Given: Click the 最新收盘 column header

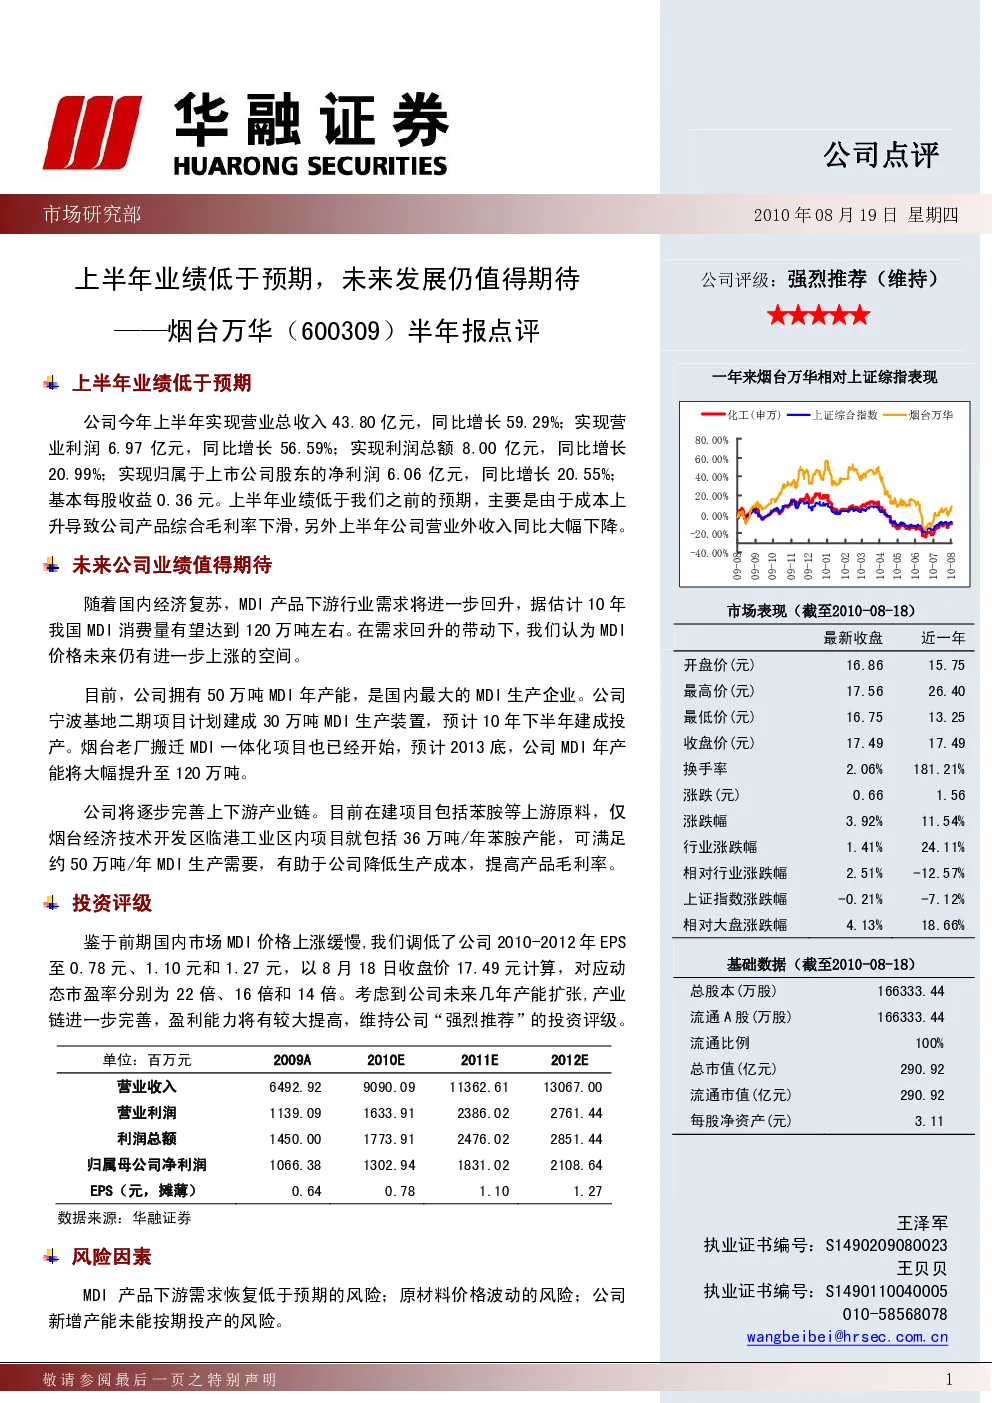Looking at the screenshot, I should click(x=853, y=638).
